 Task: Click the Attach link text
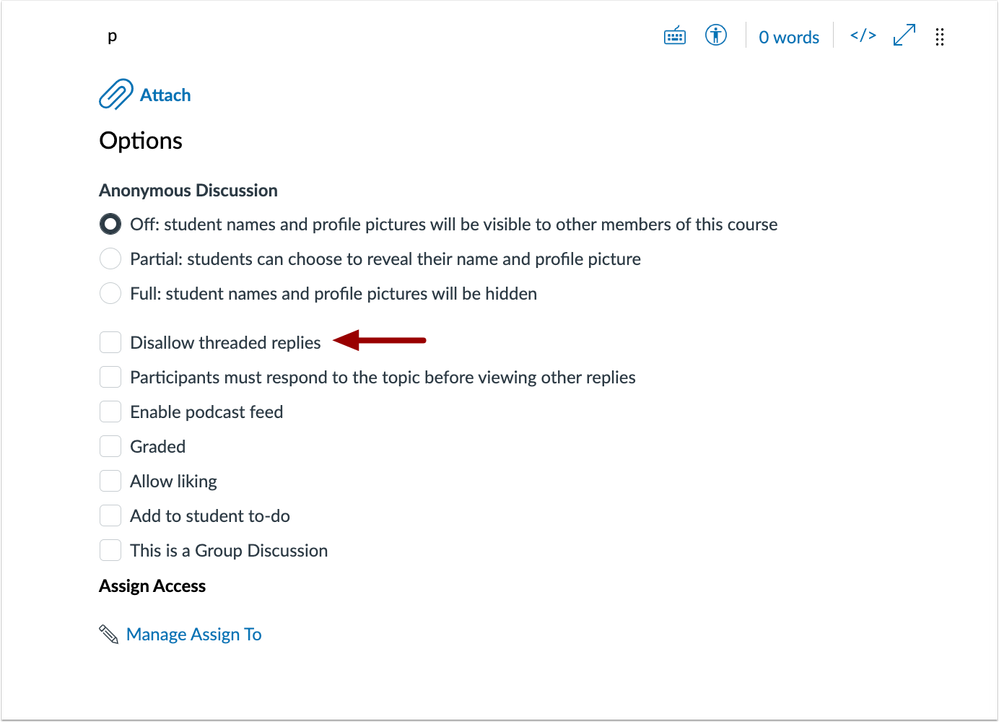165,95
